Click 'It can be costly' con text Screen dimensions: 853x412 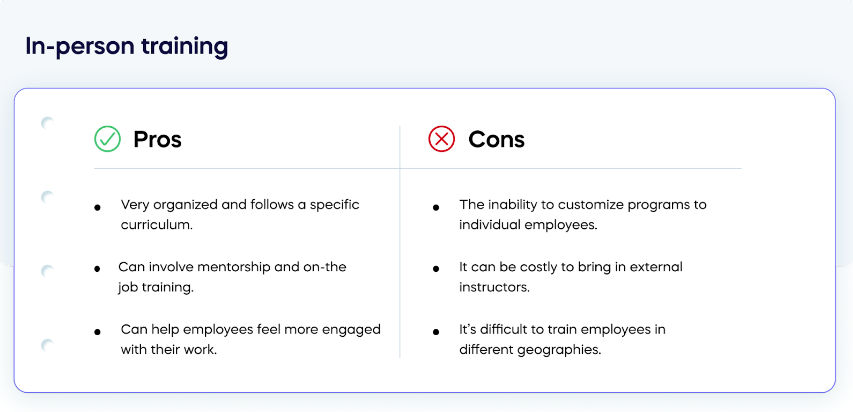click(570, 277)
